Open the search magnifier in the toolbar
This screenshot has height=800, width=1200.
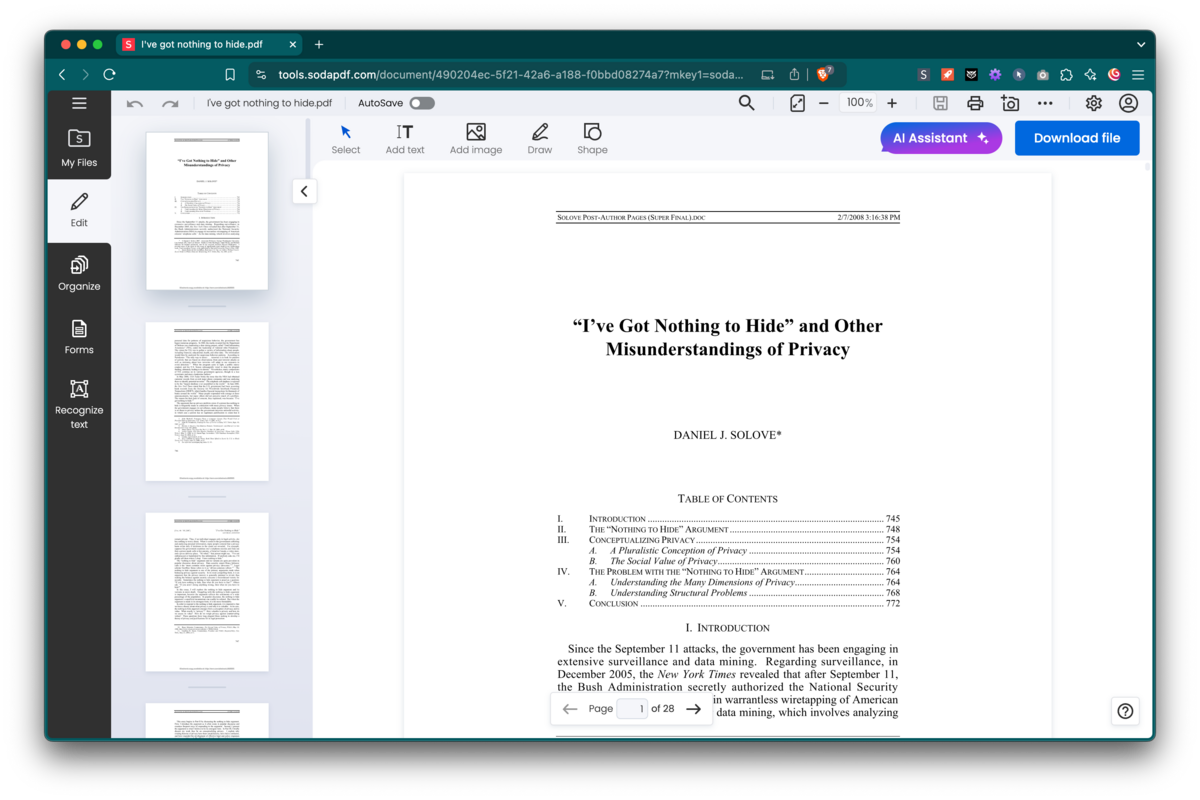(x=746, y=102)
